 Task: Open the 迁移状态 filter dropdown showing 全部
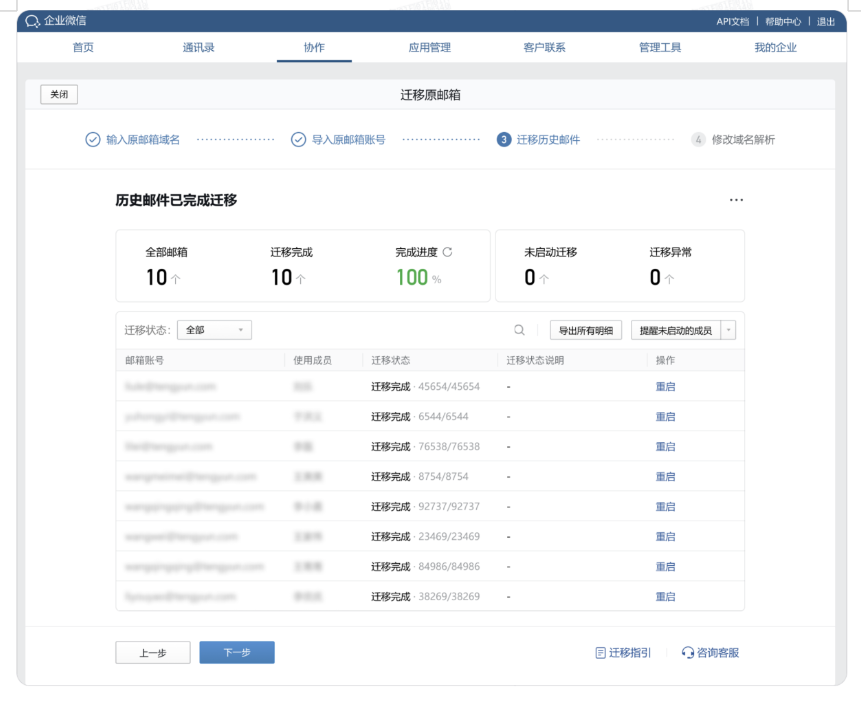214,329
